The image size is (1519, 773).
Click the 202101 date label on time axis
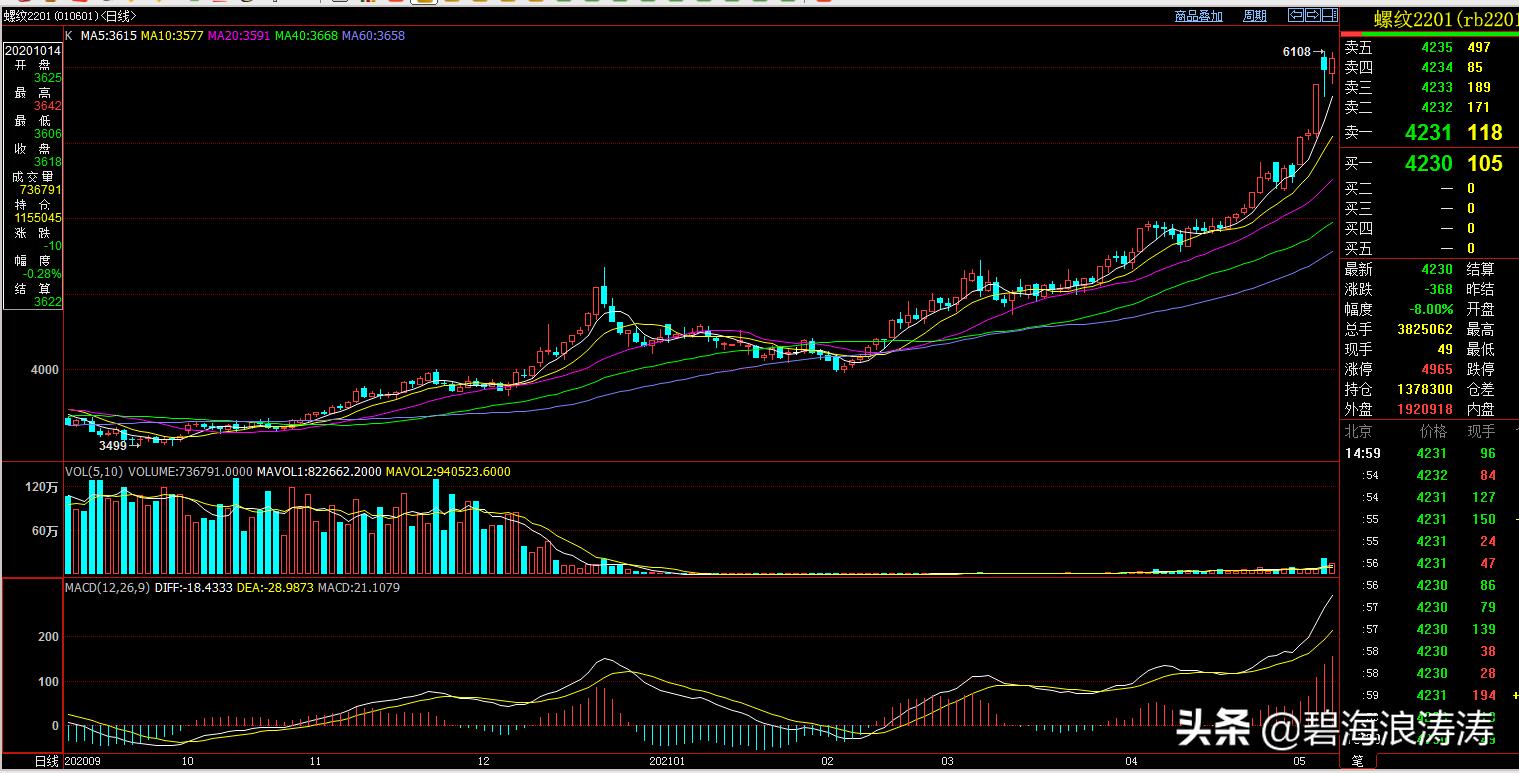point(667,761)
